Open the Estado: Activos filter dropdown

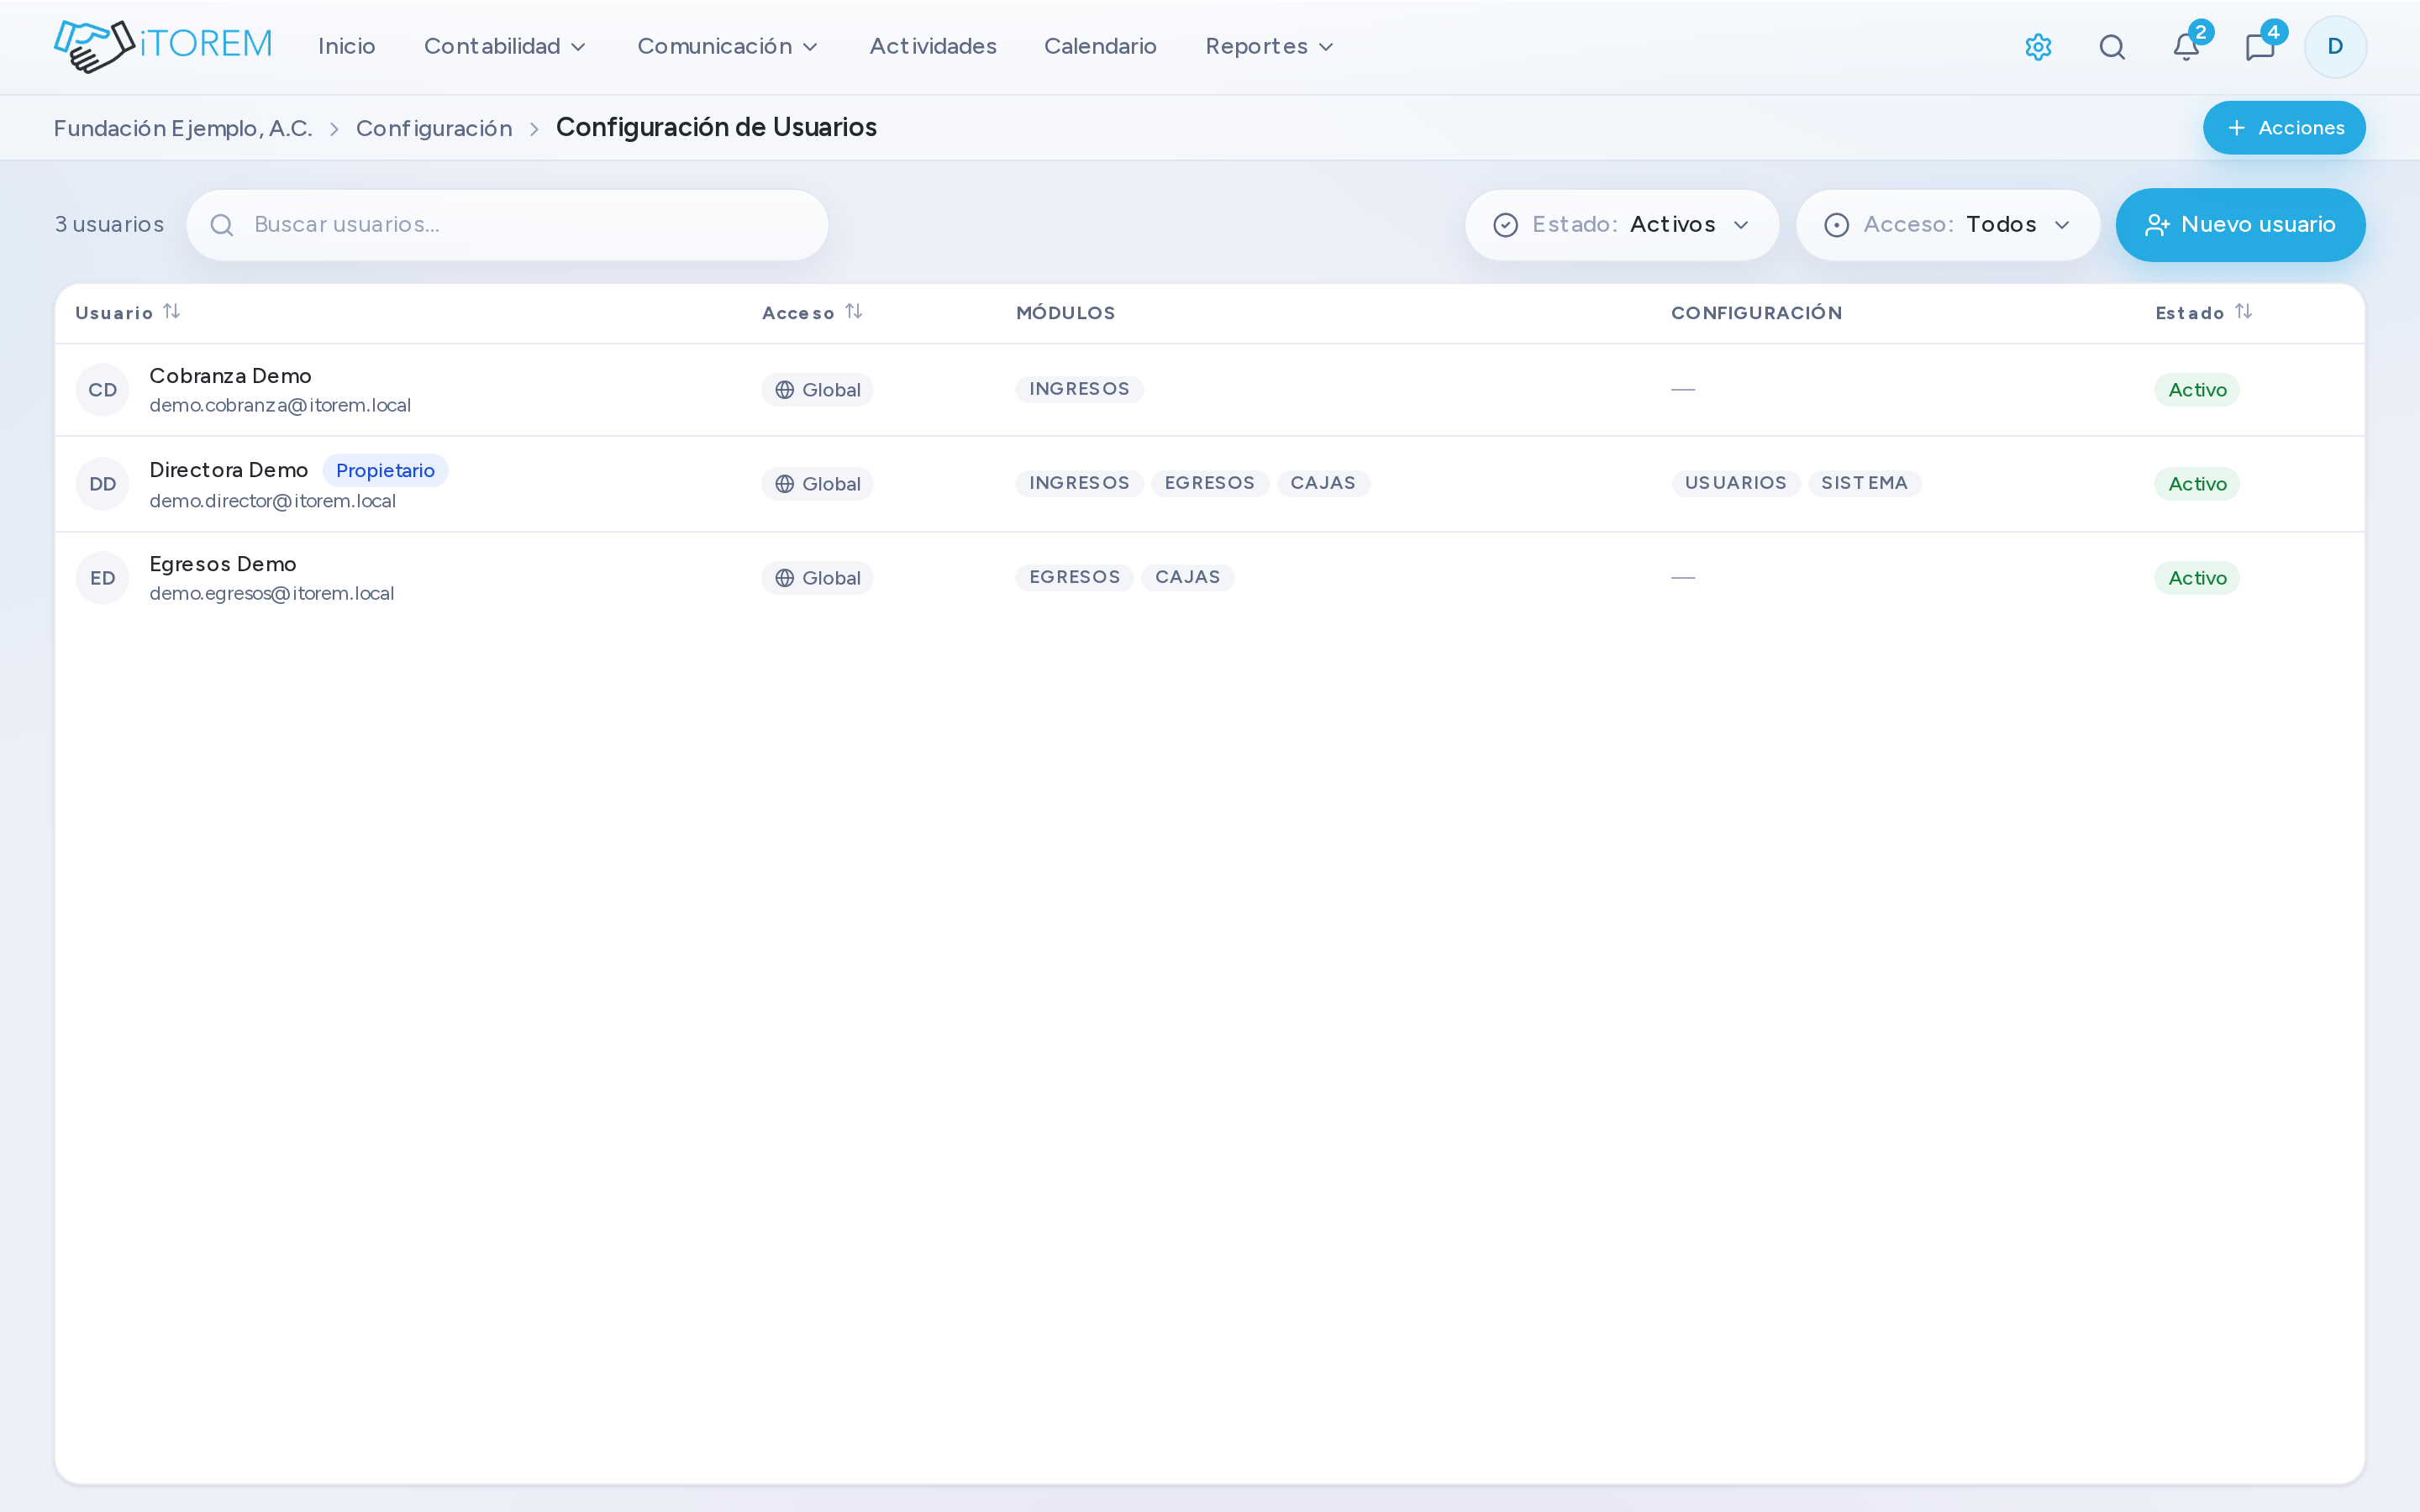coord(1622,225)
